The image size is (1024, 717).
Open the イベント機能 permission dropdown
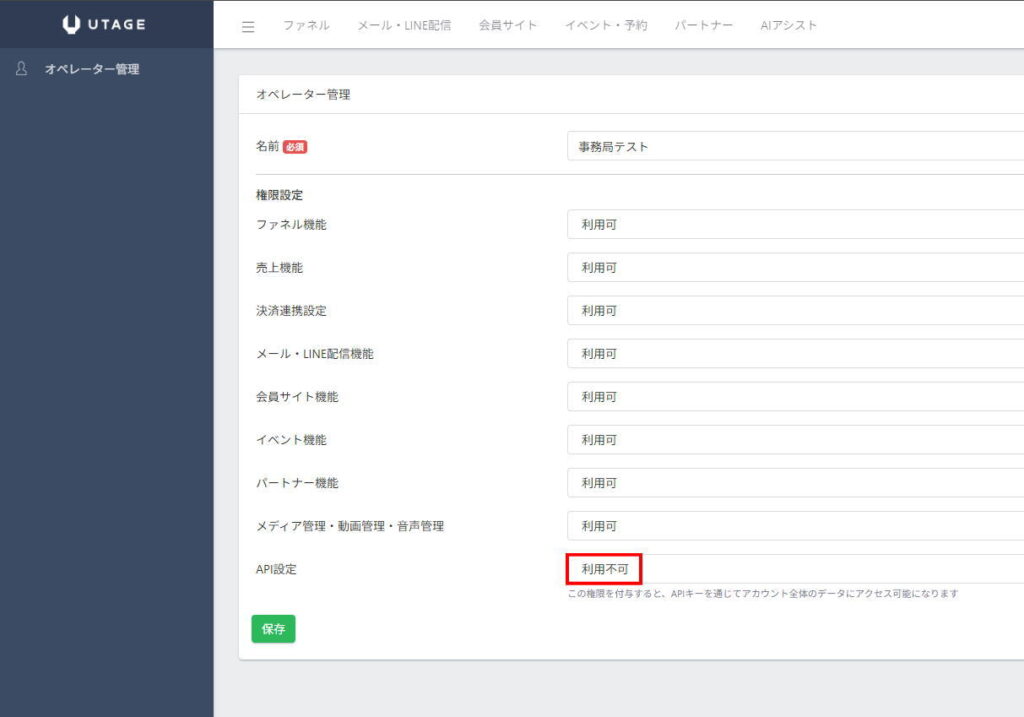[x=795, y=440]
